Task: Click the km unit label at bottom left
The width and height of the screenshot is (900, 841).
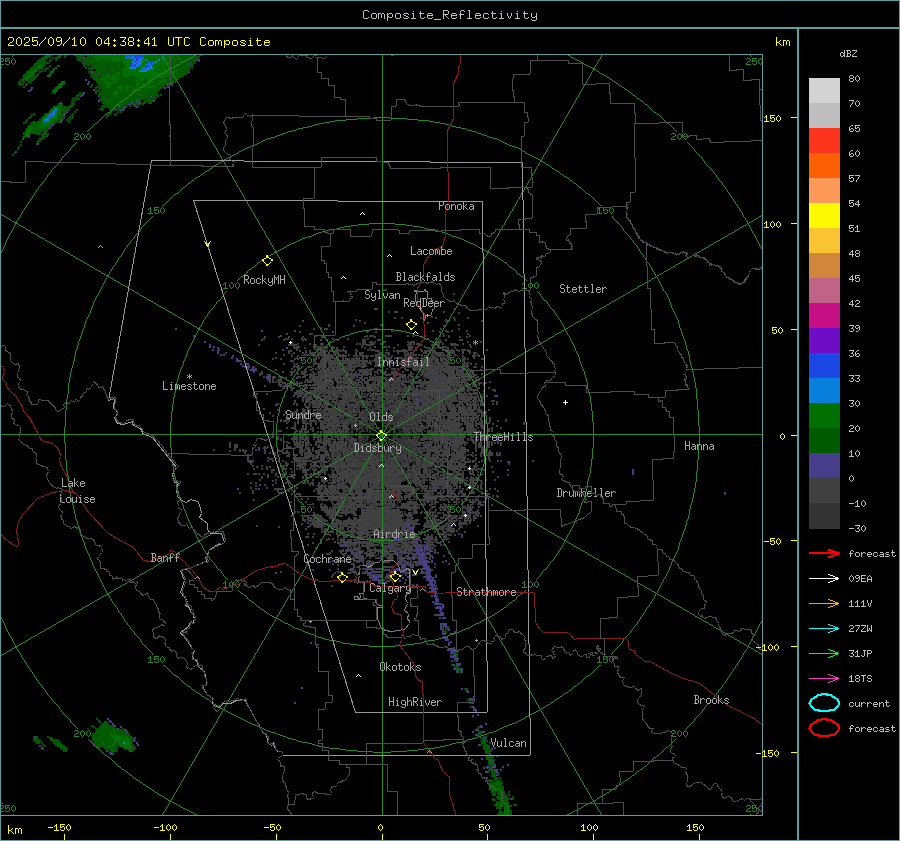Action: tap(15, 830)
